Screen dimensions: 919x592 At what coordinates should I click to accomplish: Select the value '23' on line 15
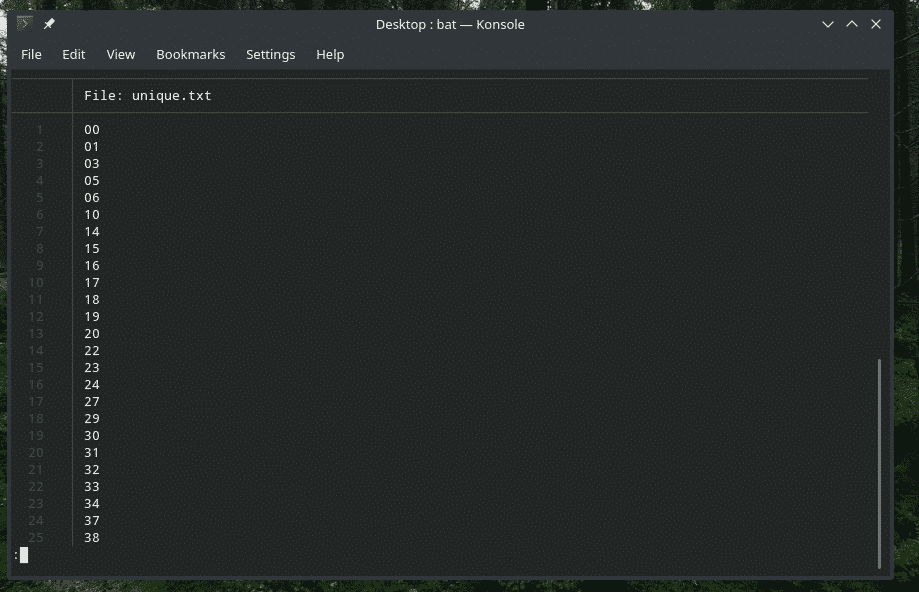92,368
